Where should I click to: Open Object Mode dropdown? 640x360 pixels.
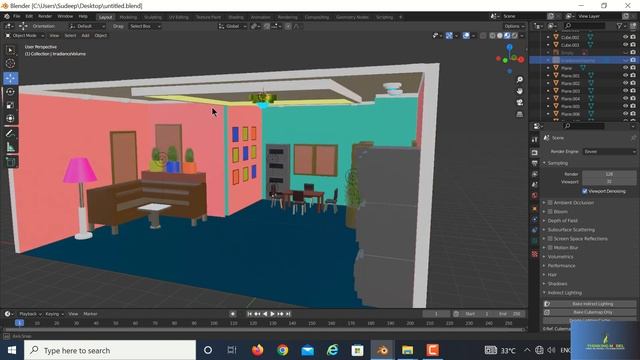(24, 36)
